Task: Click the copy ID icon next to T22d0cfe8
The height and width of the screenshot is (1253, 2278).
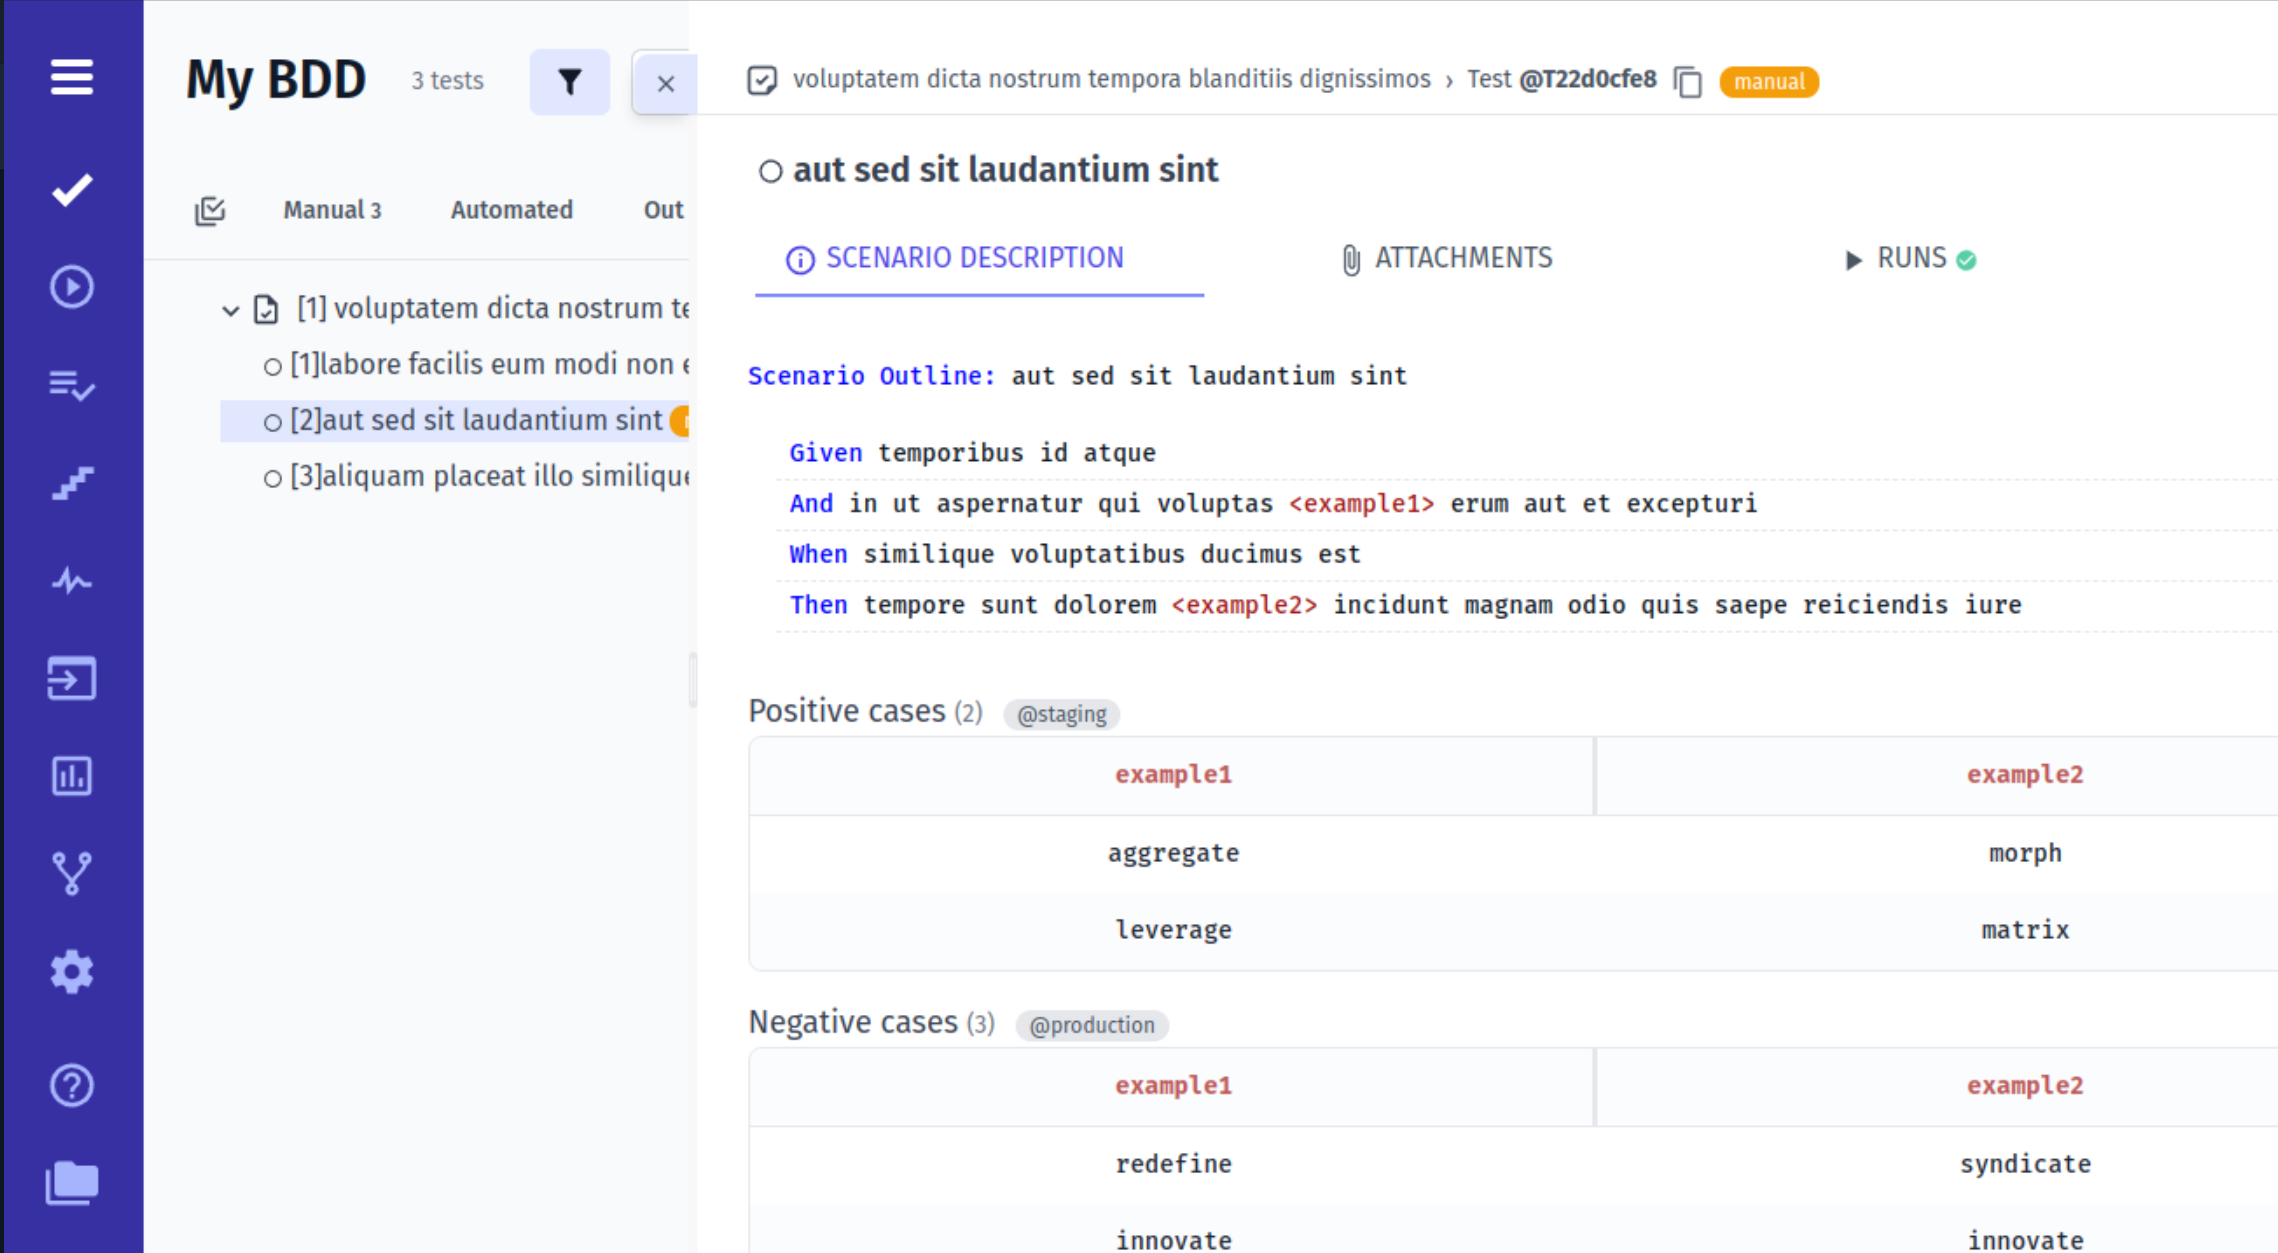Action: (x=1686, y=79)
